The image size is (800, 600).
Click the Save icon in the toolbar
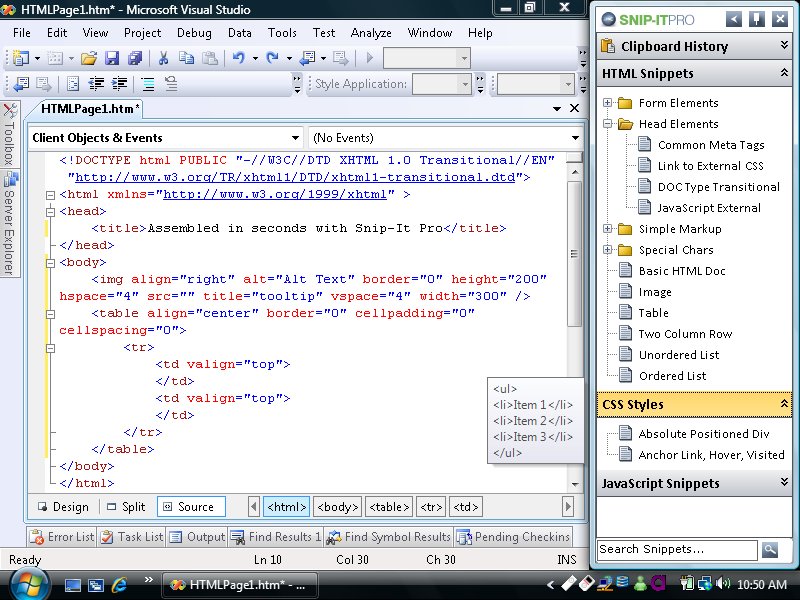click(110, 58)
